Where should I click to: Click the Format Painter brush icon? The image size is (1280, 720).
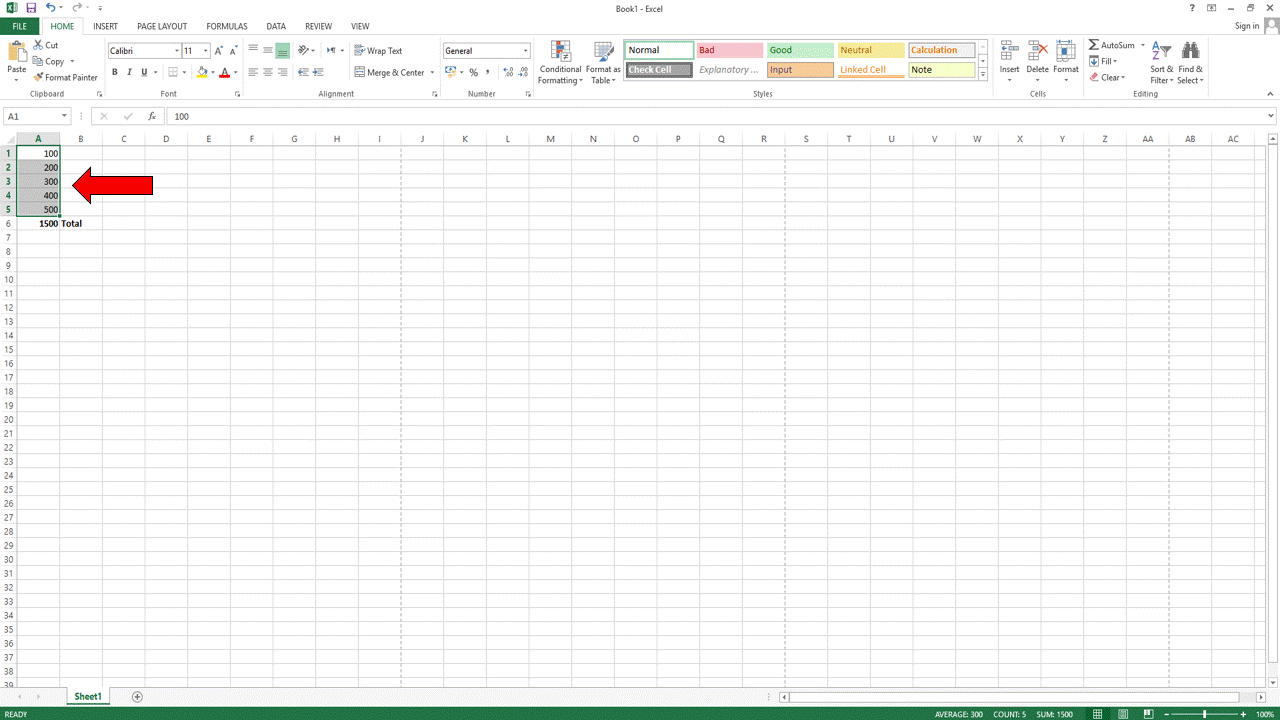coord(38,77)
